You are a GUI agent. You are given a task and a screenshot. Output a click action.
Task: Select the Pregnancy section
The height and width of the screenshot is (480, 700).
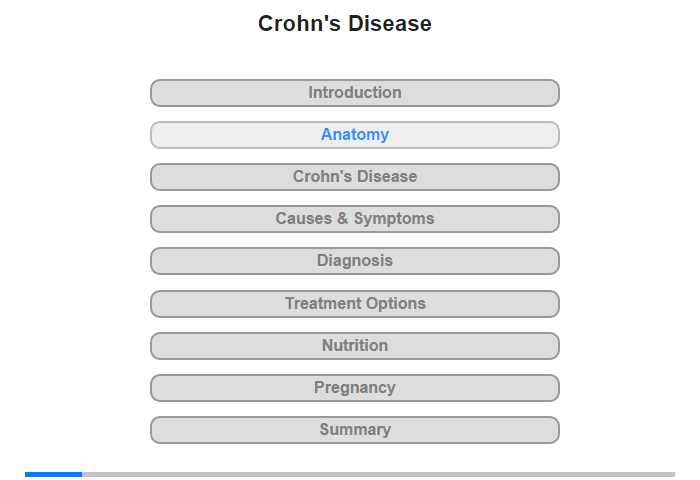(x=355, y=388)
